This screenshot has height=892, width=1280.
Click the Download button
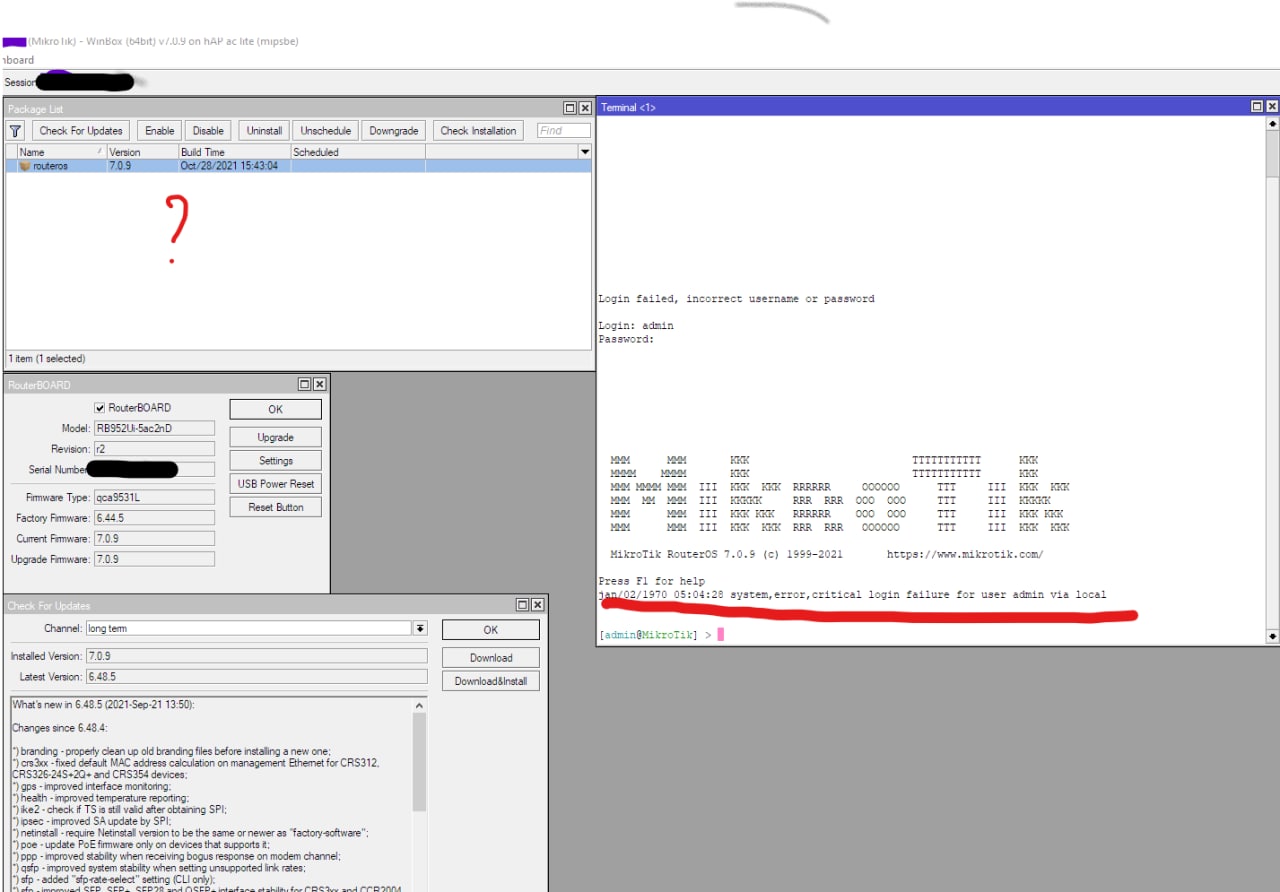coord(490,658)
